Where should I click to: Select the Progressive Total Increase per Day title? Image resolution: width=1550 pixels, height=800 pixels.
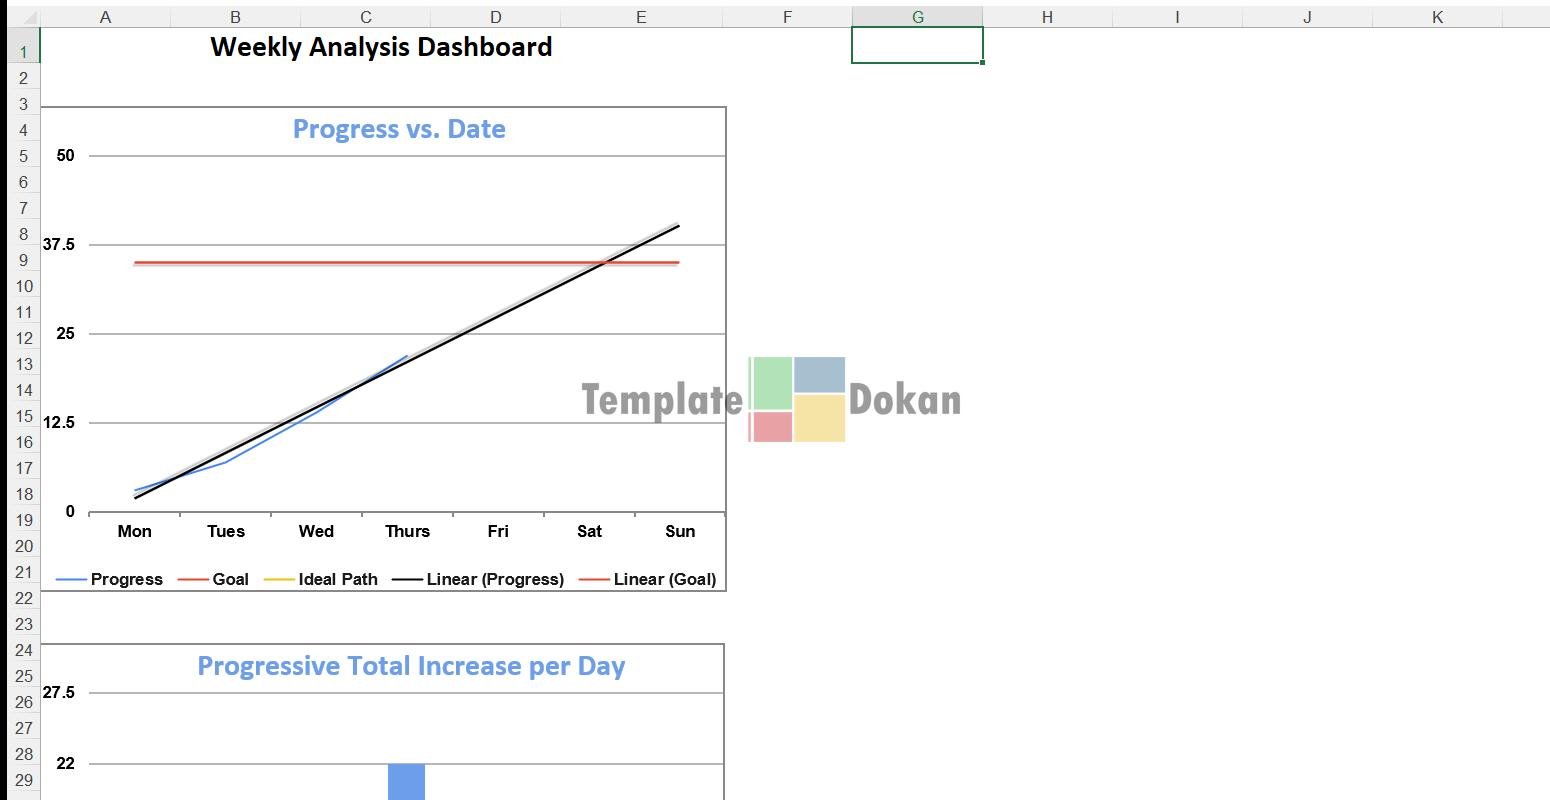point(411,666)
